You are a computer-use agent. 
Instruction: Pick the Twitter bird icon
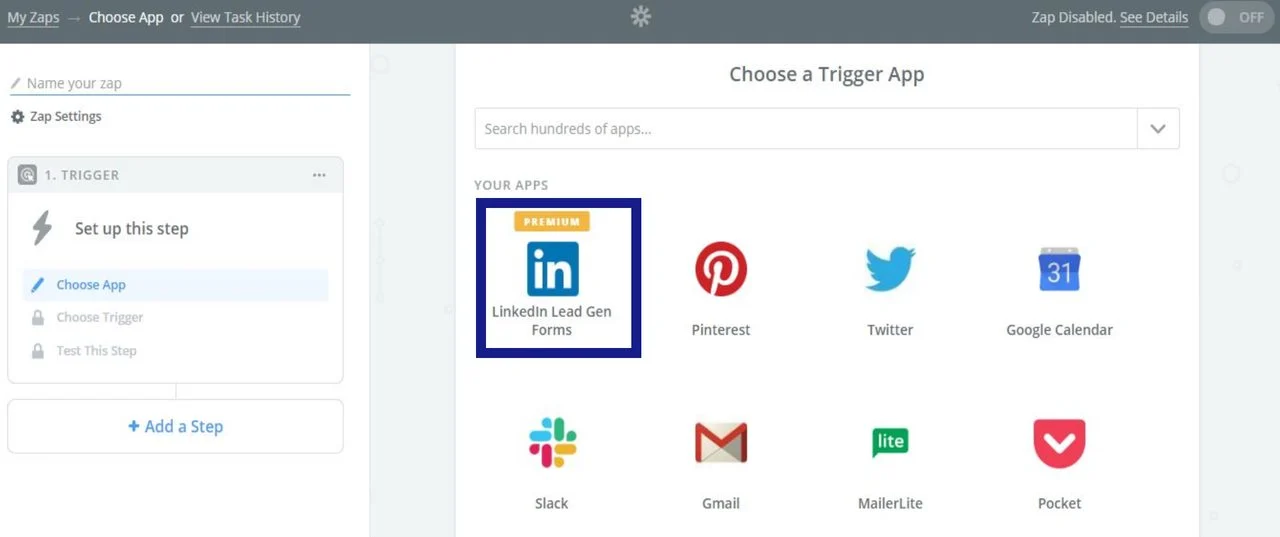click(890, 269)
